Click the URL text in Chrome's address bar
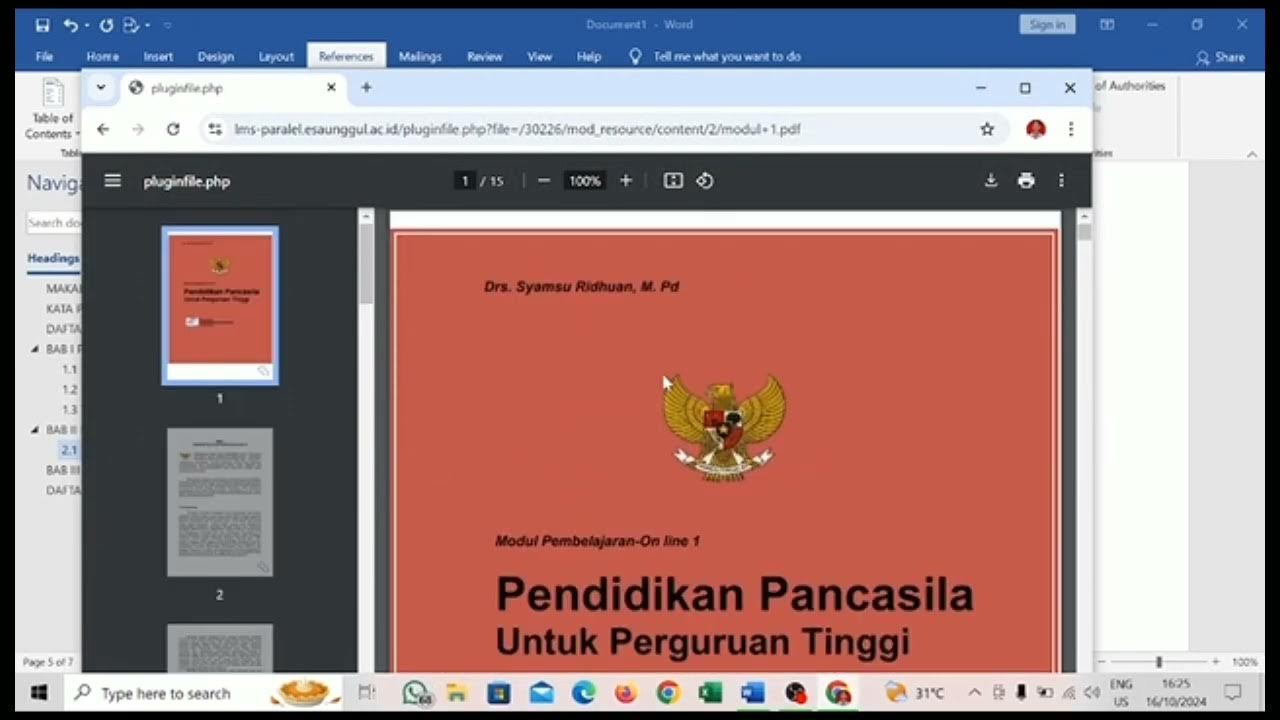This screenshot has height=720, width=1280. coord(517,129)
